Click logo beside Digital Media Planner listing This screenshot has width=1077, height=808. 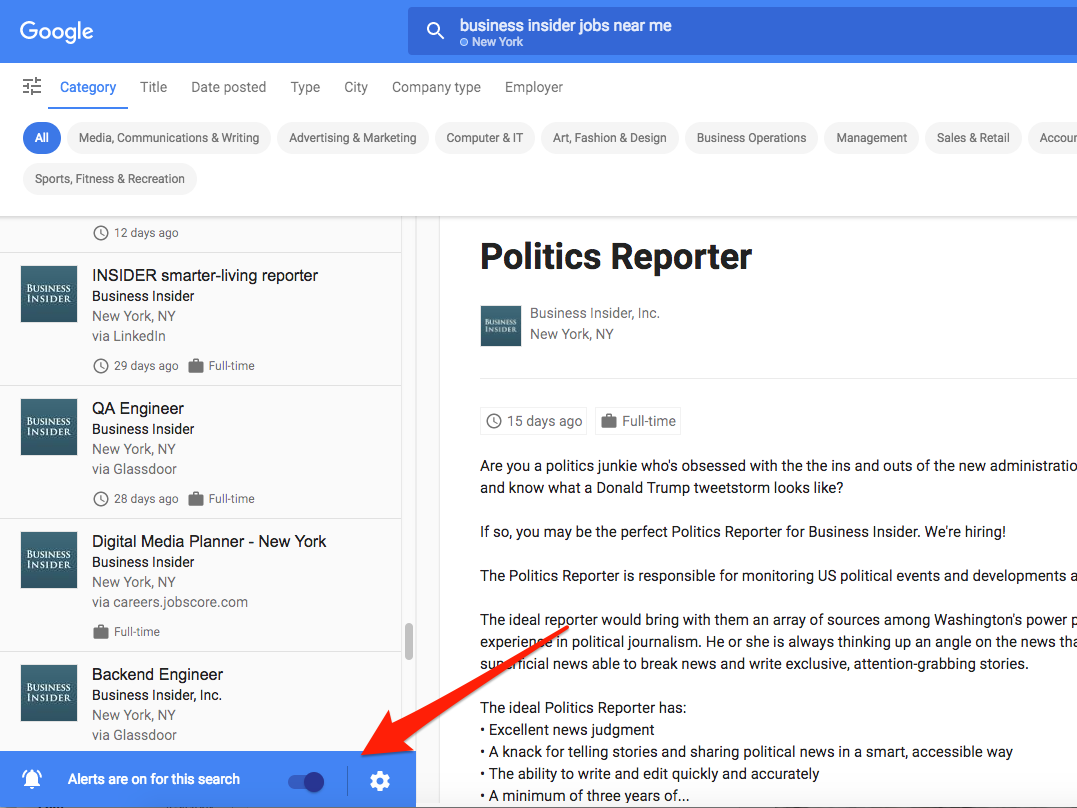[49, 560]
